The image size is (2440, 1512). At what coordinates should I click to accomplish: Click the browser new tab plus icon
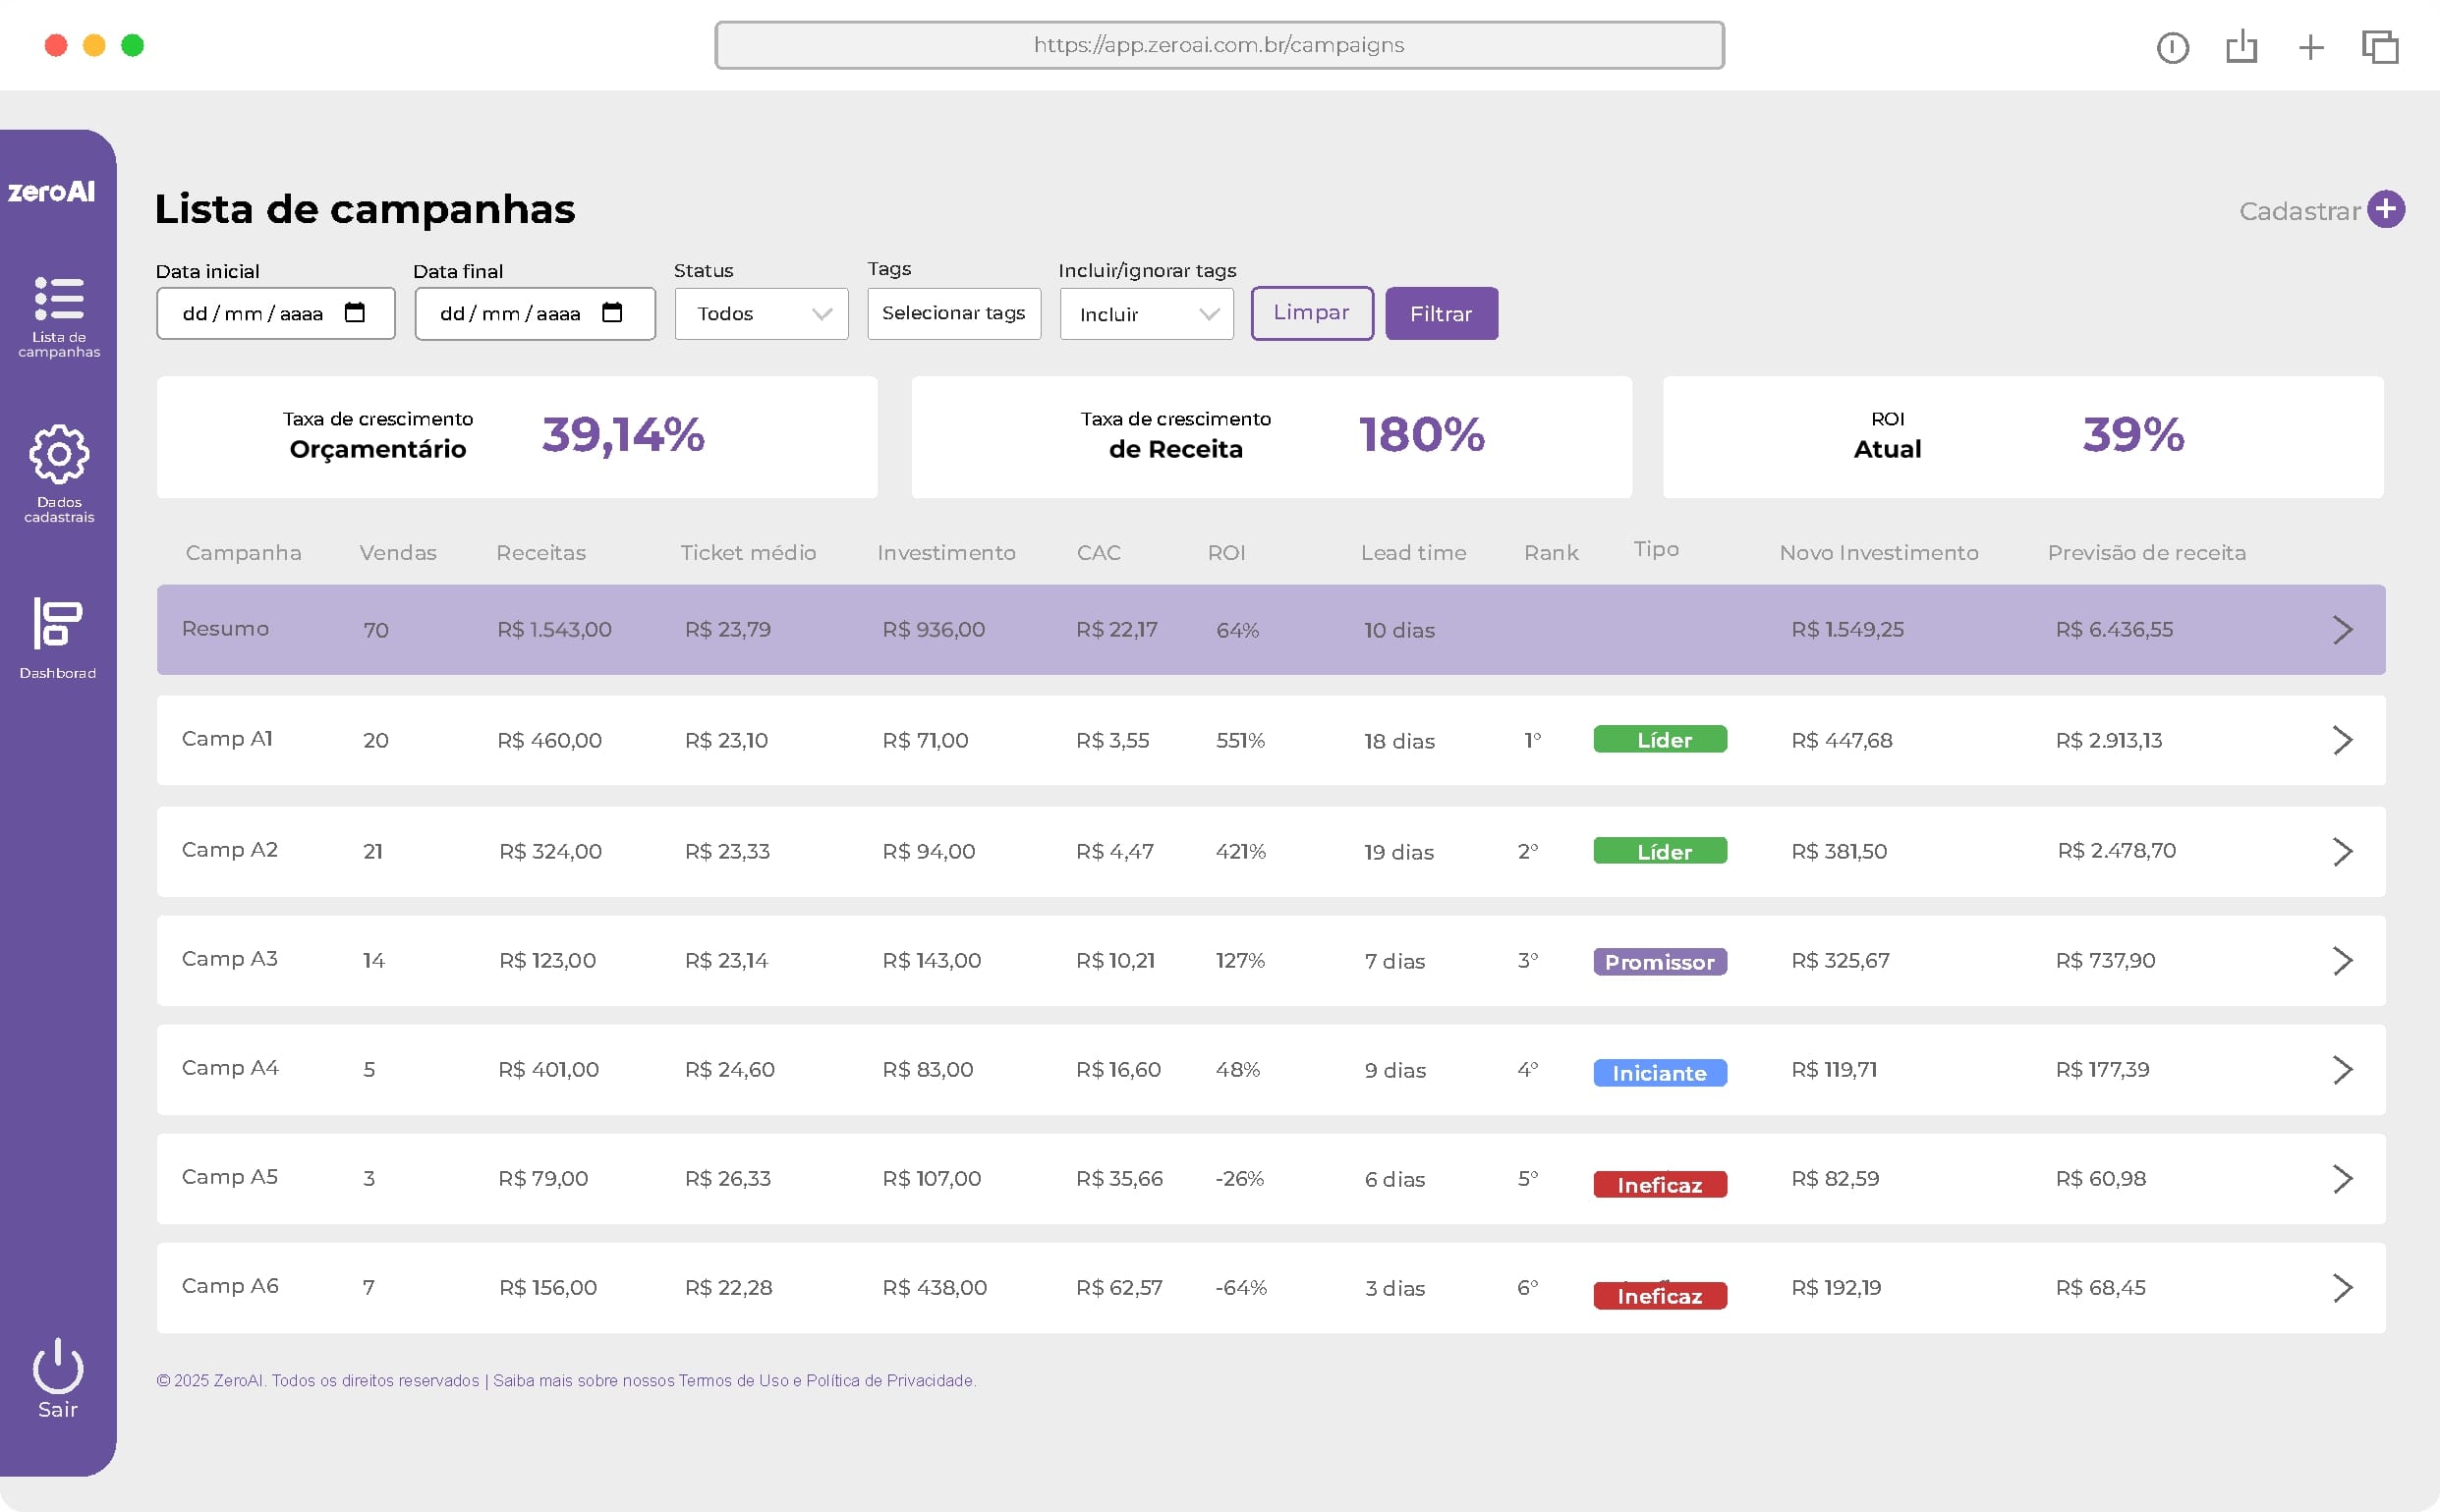click(2310, 46)
